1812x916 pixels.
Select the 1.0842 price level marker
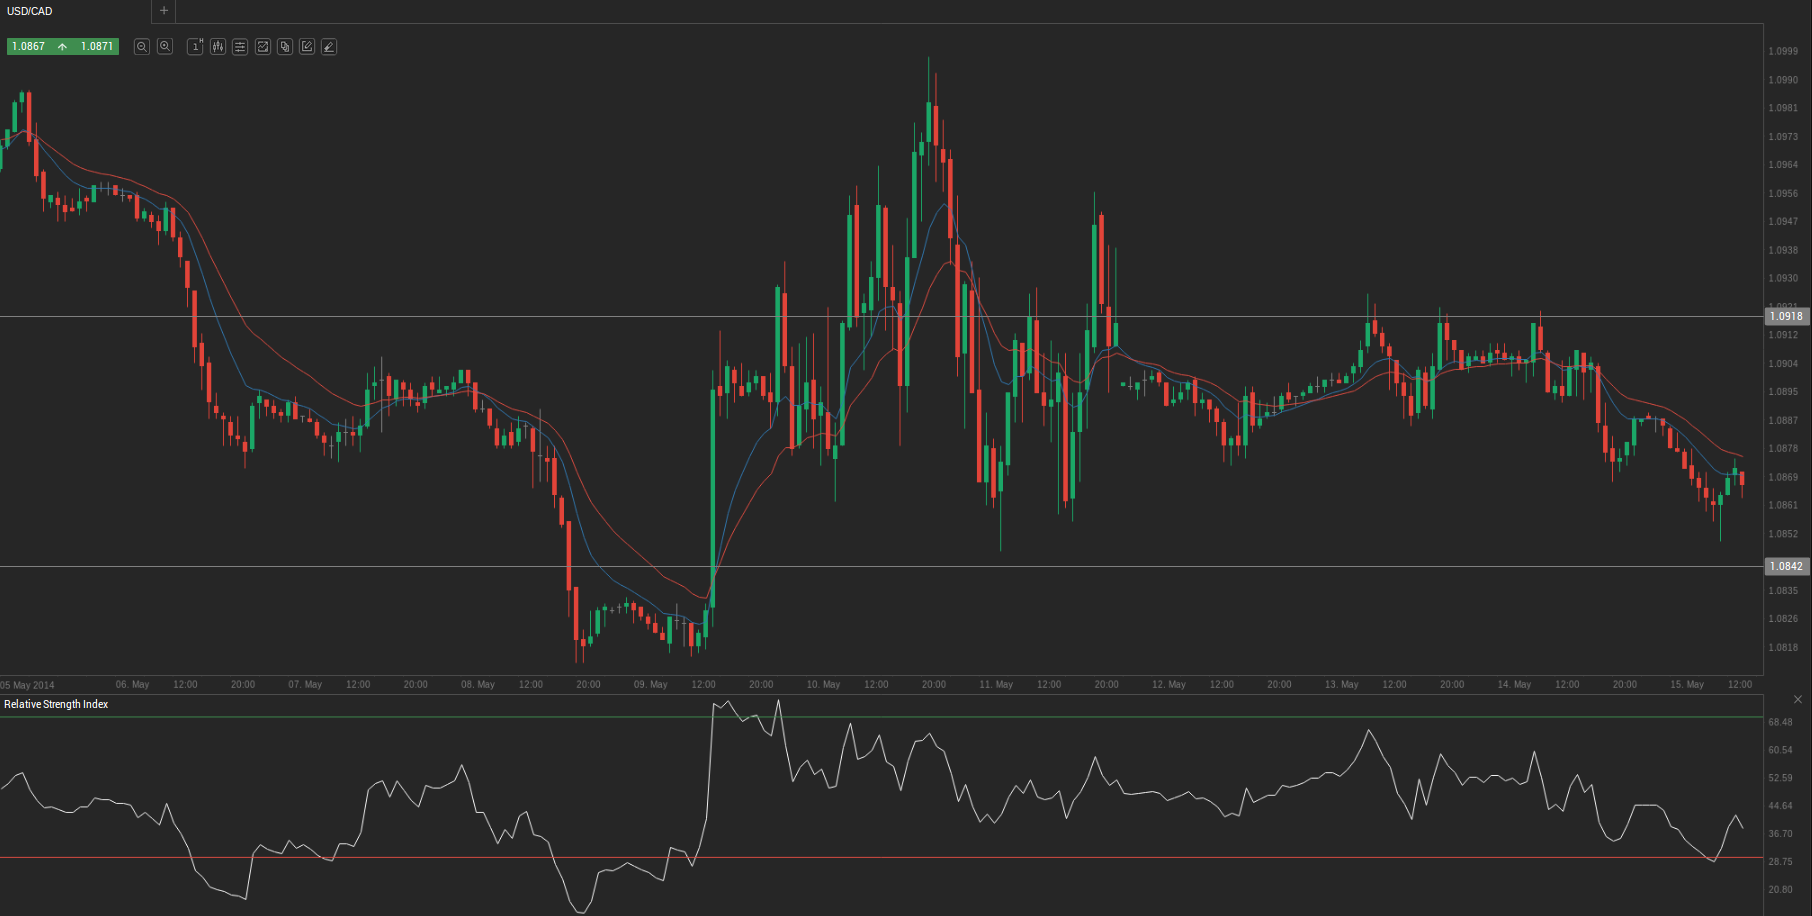(1786, 566)
